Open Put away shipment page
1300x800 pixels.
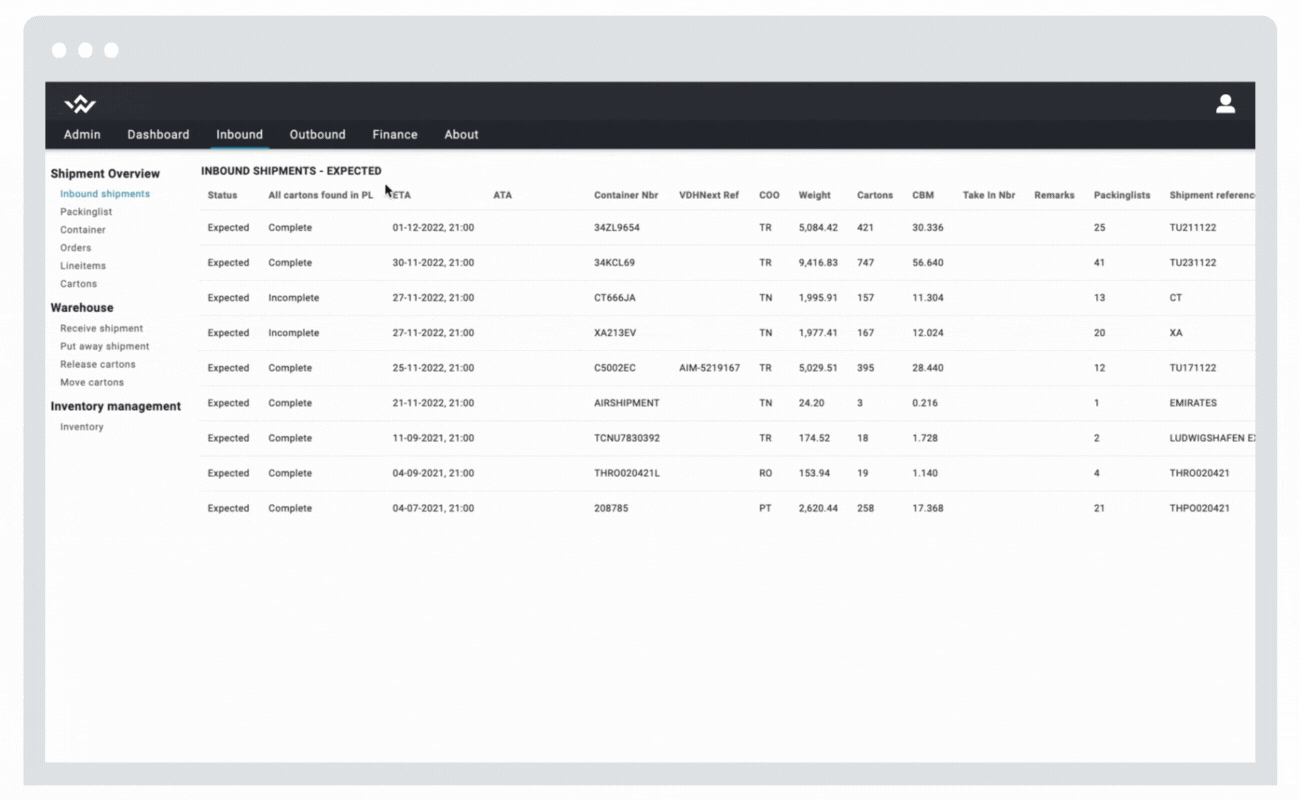click(x=104, y=346)
